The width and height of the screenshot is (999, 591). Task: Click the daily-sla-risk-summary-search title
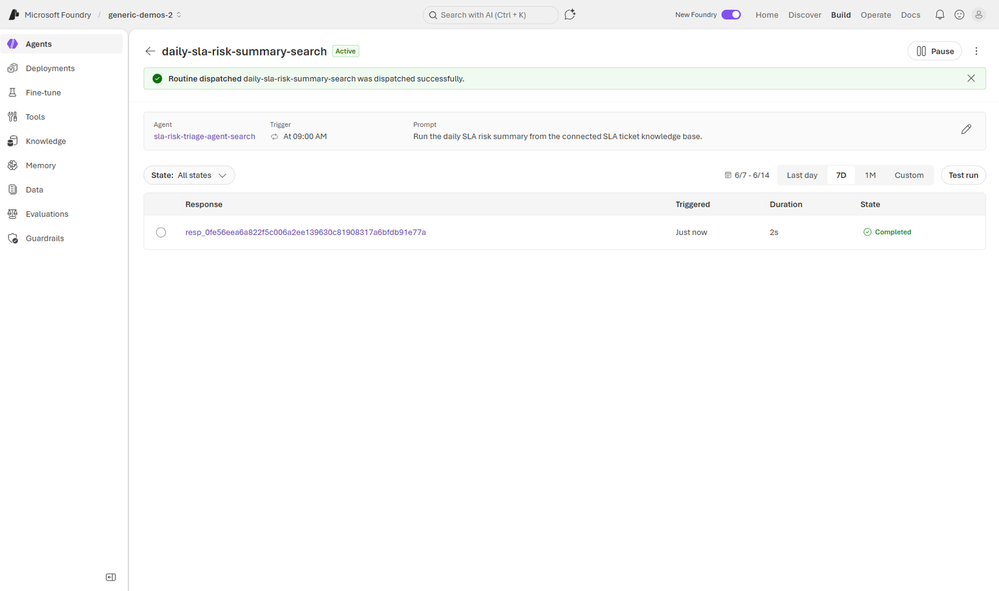pos(244,51)
